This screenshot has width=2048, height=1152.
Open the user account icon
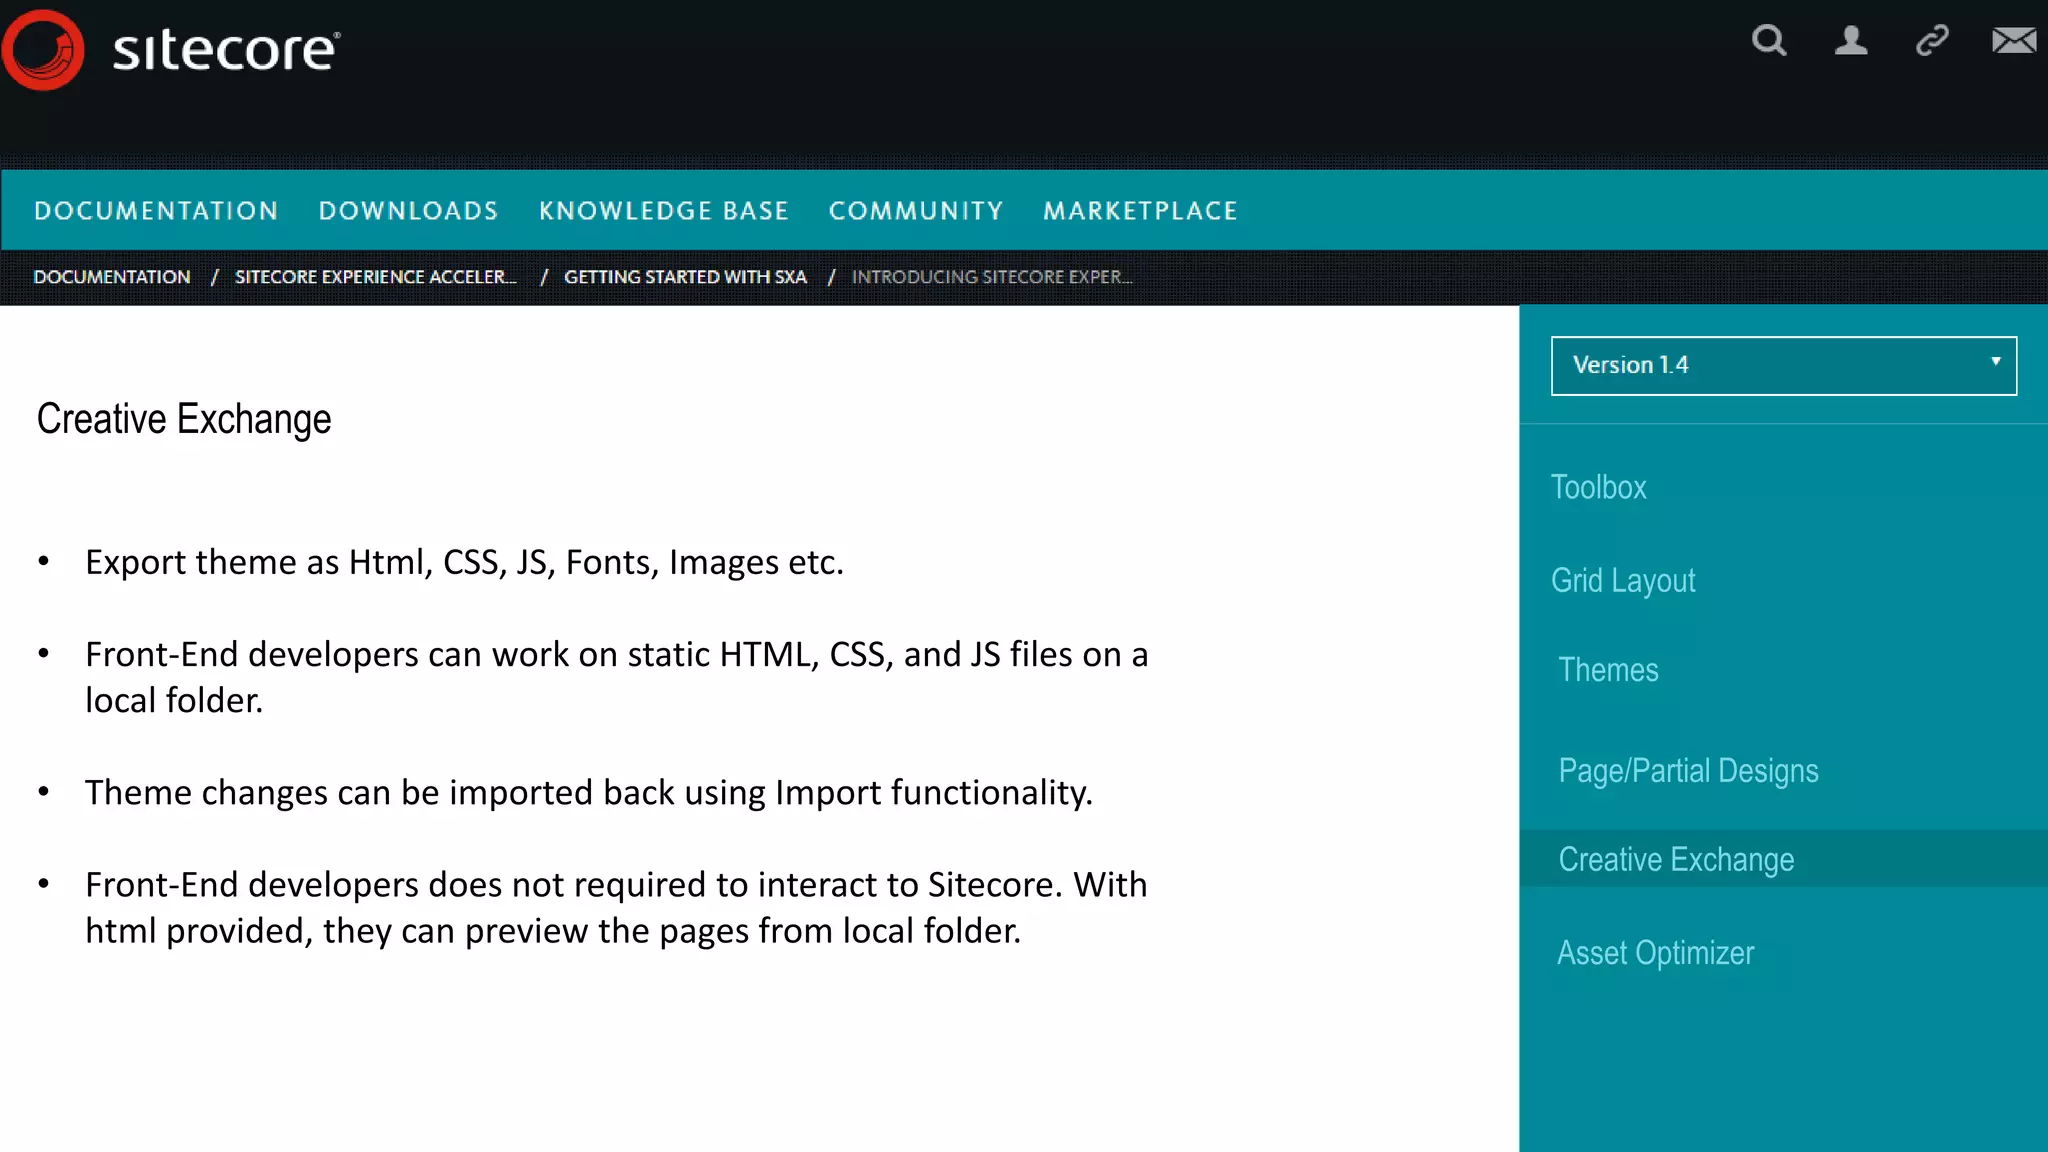pos(1850,41)
